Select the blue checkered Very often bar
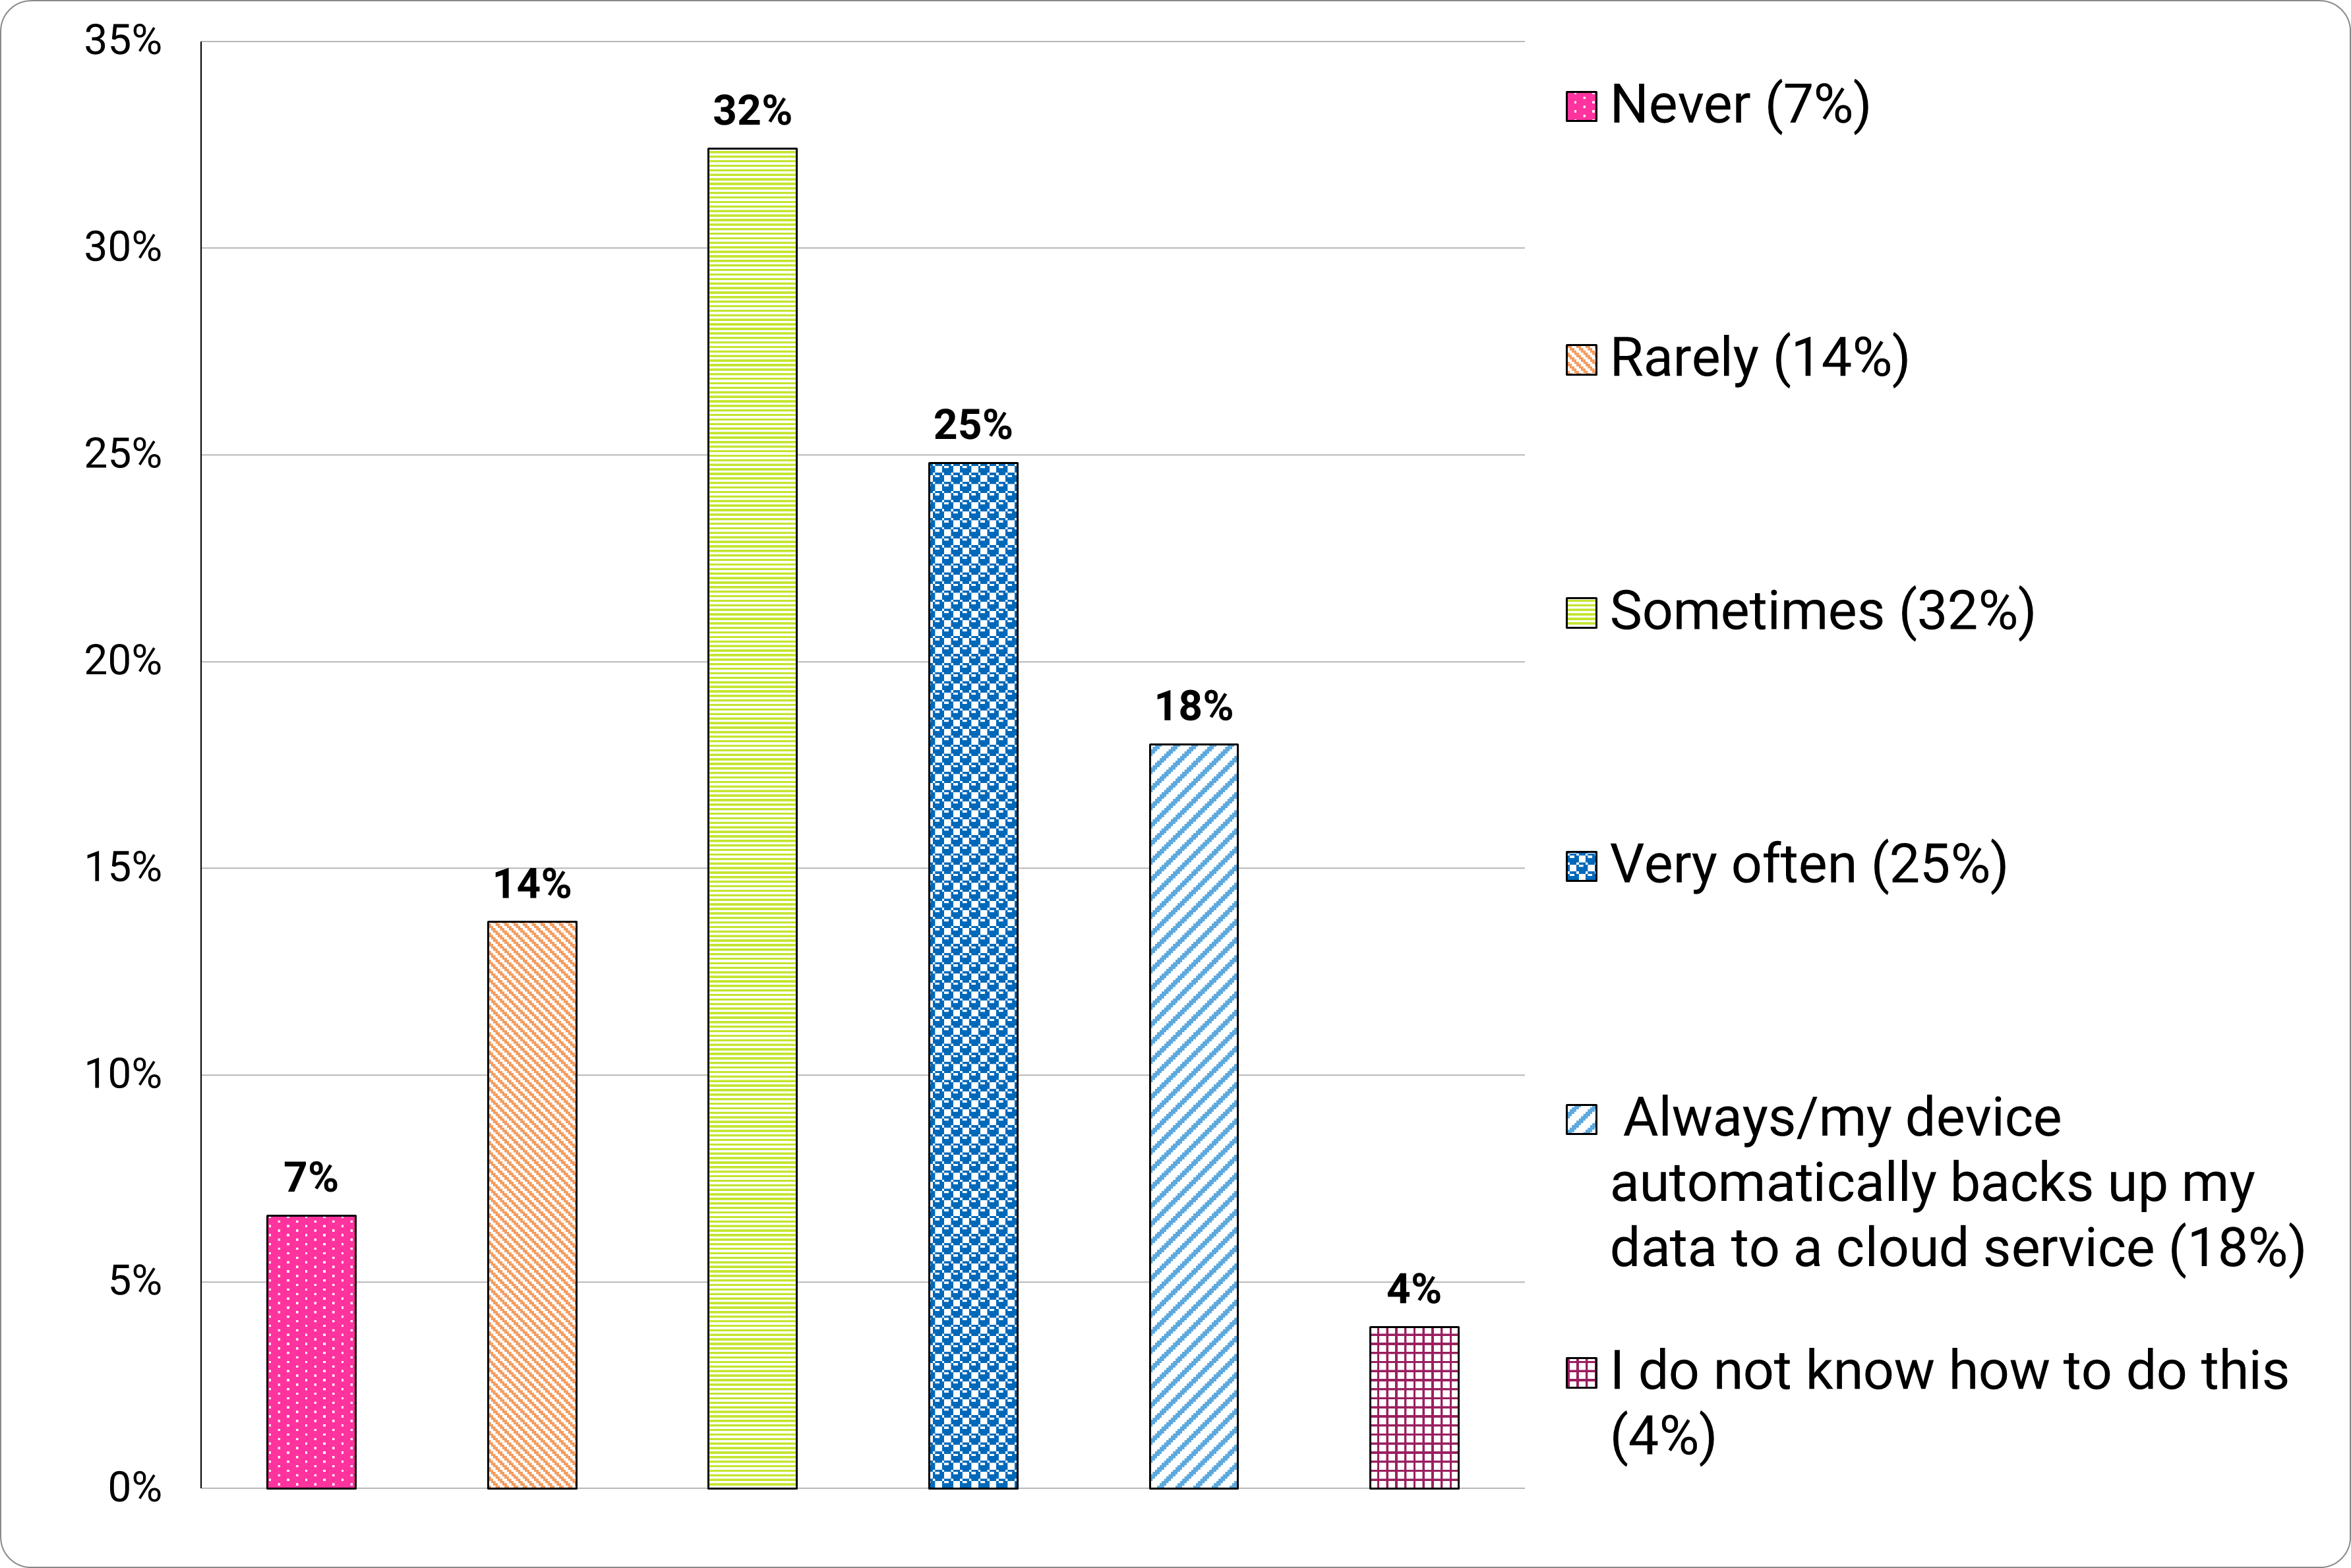Screen dimensions: 2351x1568 tap(973, 975)
